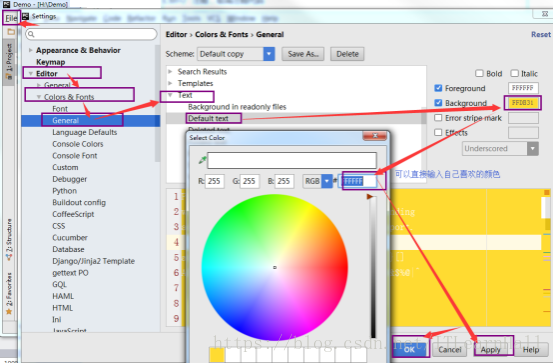Image resolution: width=554 pixels, height=363 pixels.
Task: Select Default text in attributes list
Action: (x=208, y=118)
